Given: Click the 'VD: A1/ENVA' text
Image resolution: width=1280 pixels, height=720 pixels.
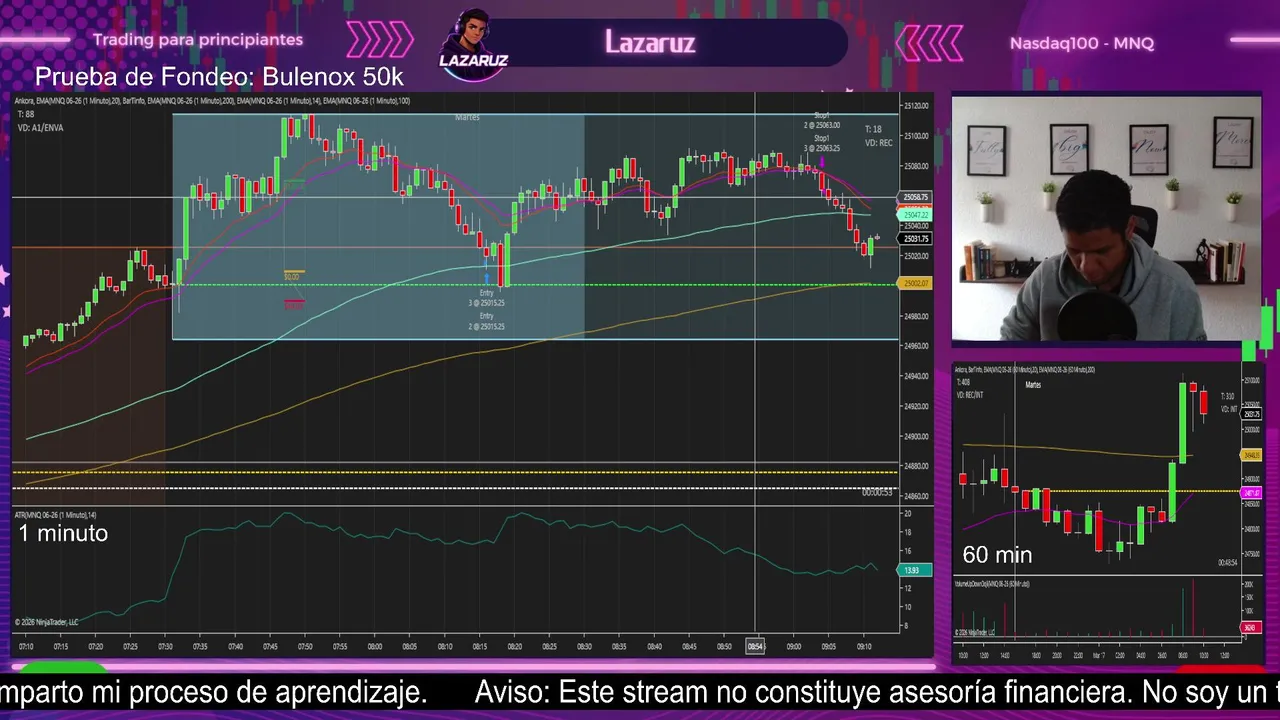Looking at the screenshot, I should [40, 128].
